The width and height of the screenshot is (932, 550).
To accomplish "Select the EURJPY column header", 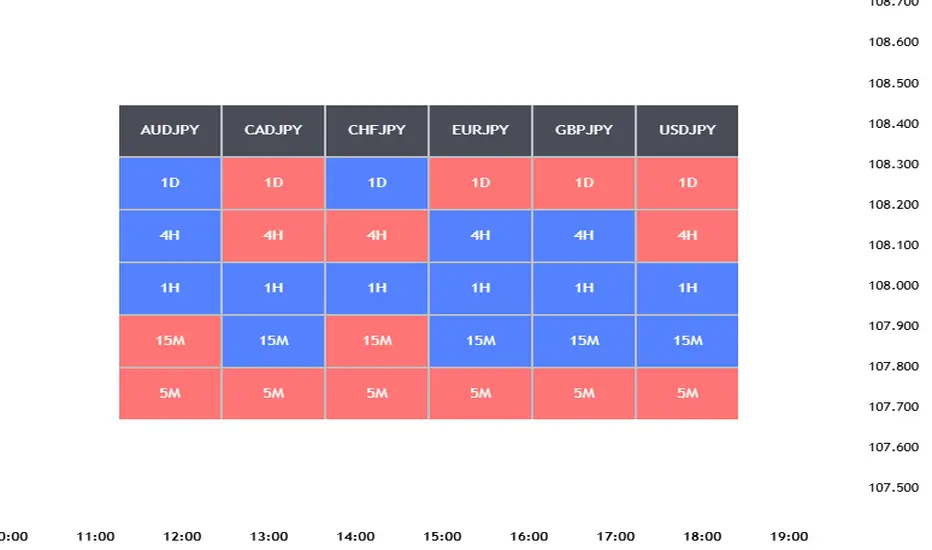I will (480, 130).
